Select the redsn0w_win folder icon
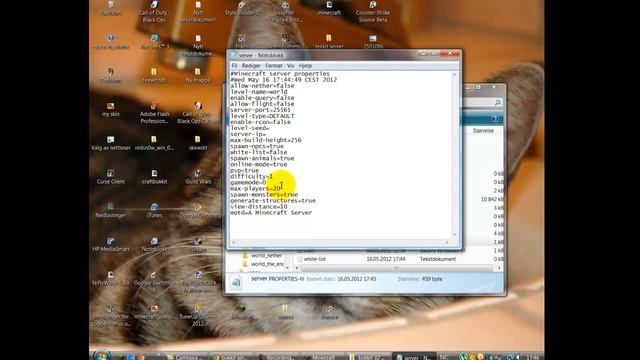The height and width of the screenshot is (360, 640). click(x=154, y=143)
